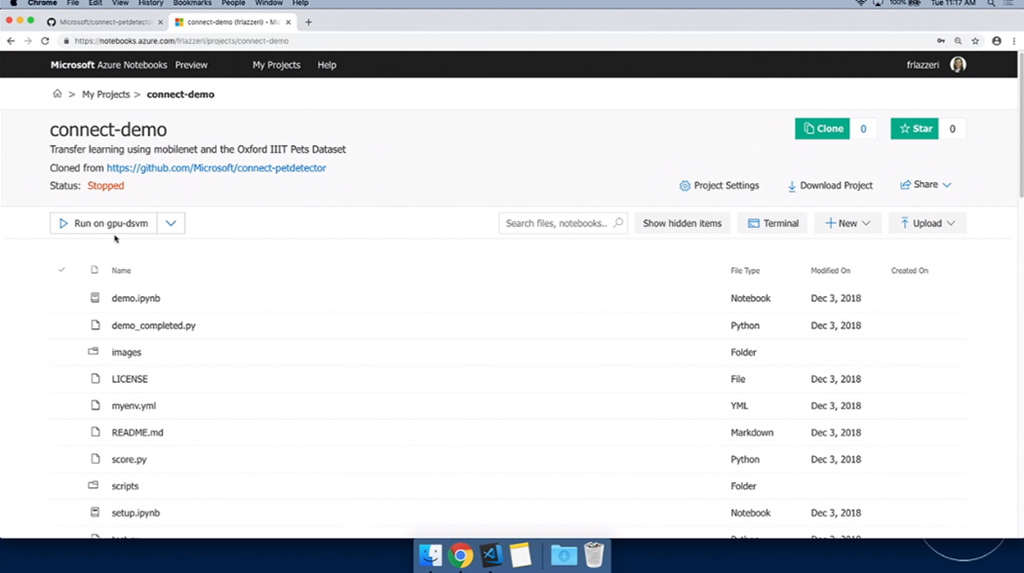The height and width of the screenshot is (573, 1024).
Task: Open the History menu in menu bar
Action: 150,3
